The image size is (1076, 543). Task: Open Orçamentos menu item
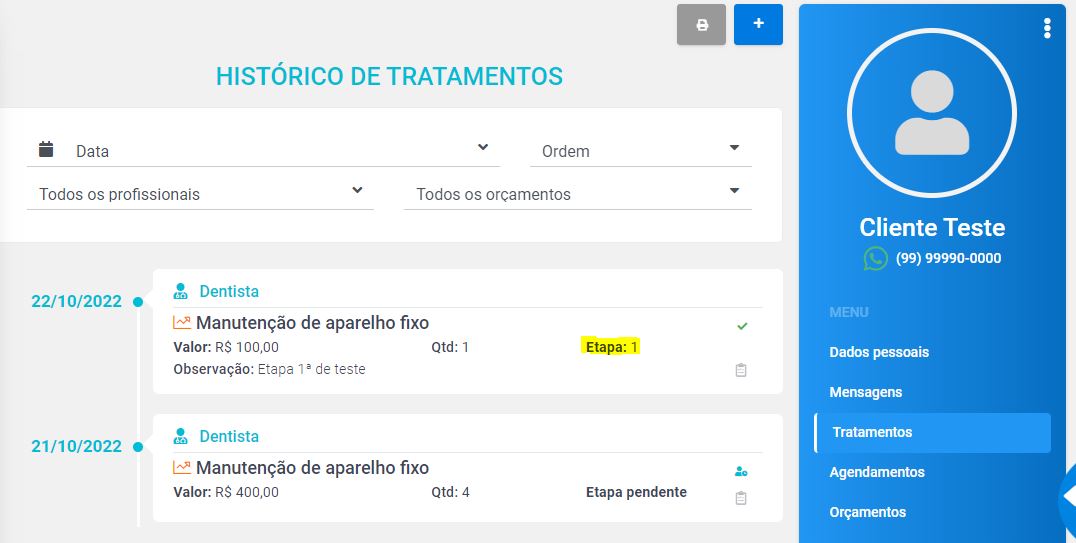[x=867, y=512]
